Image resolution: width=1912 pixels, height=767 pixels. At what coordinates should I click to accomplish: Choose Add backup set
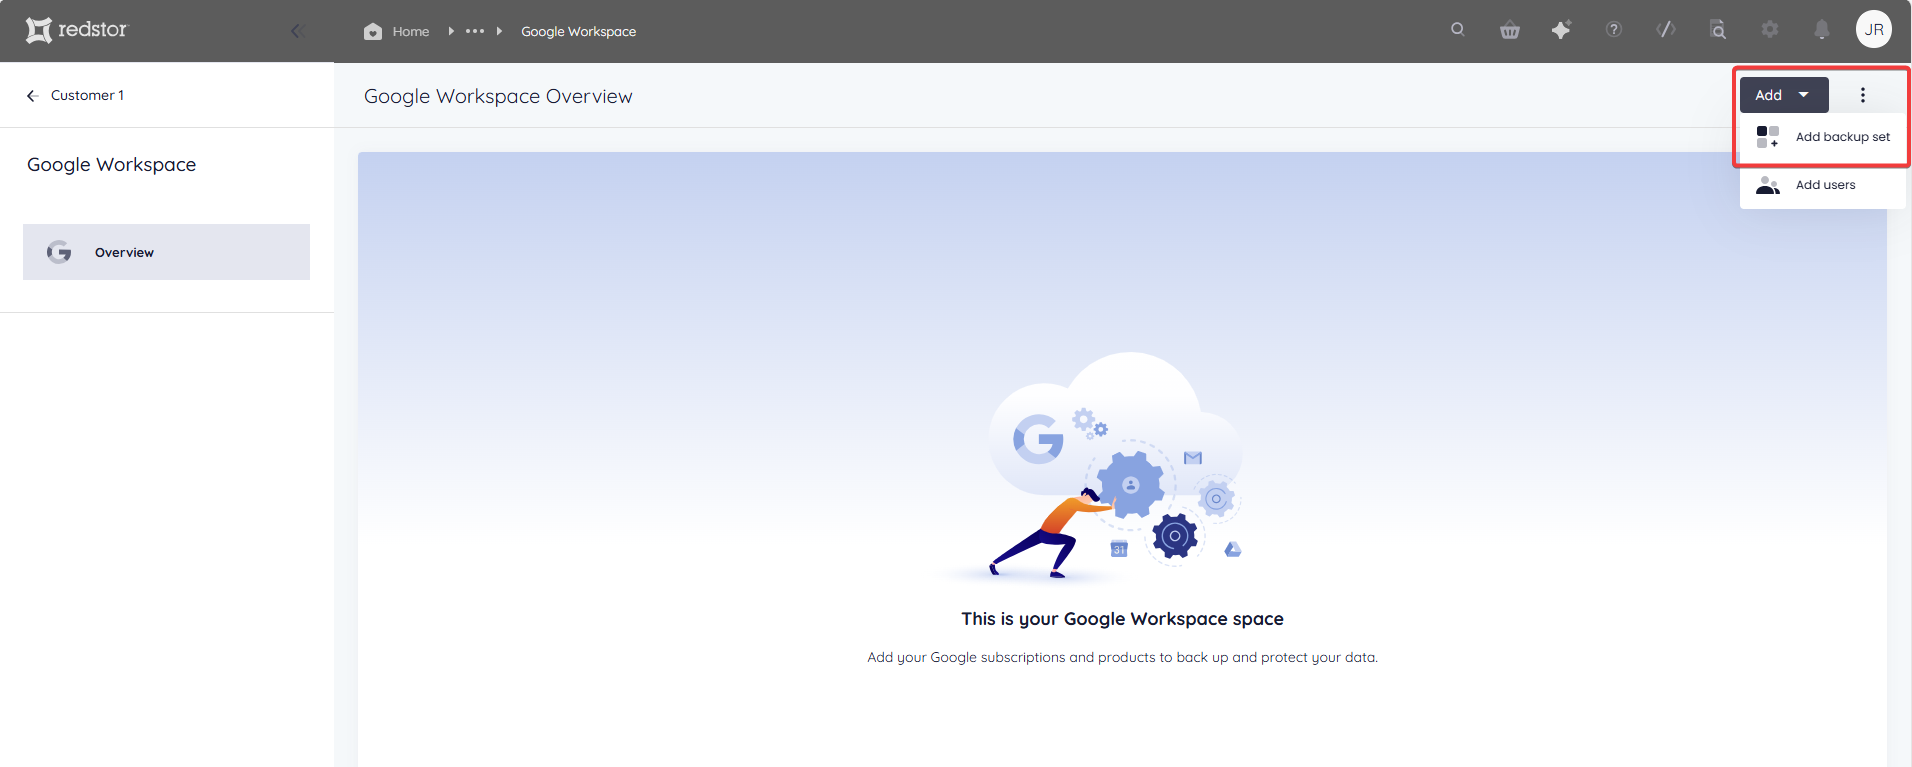point(1823,137)
